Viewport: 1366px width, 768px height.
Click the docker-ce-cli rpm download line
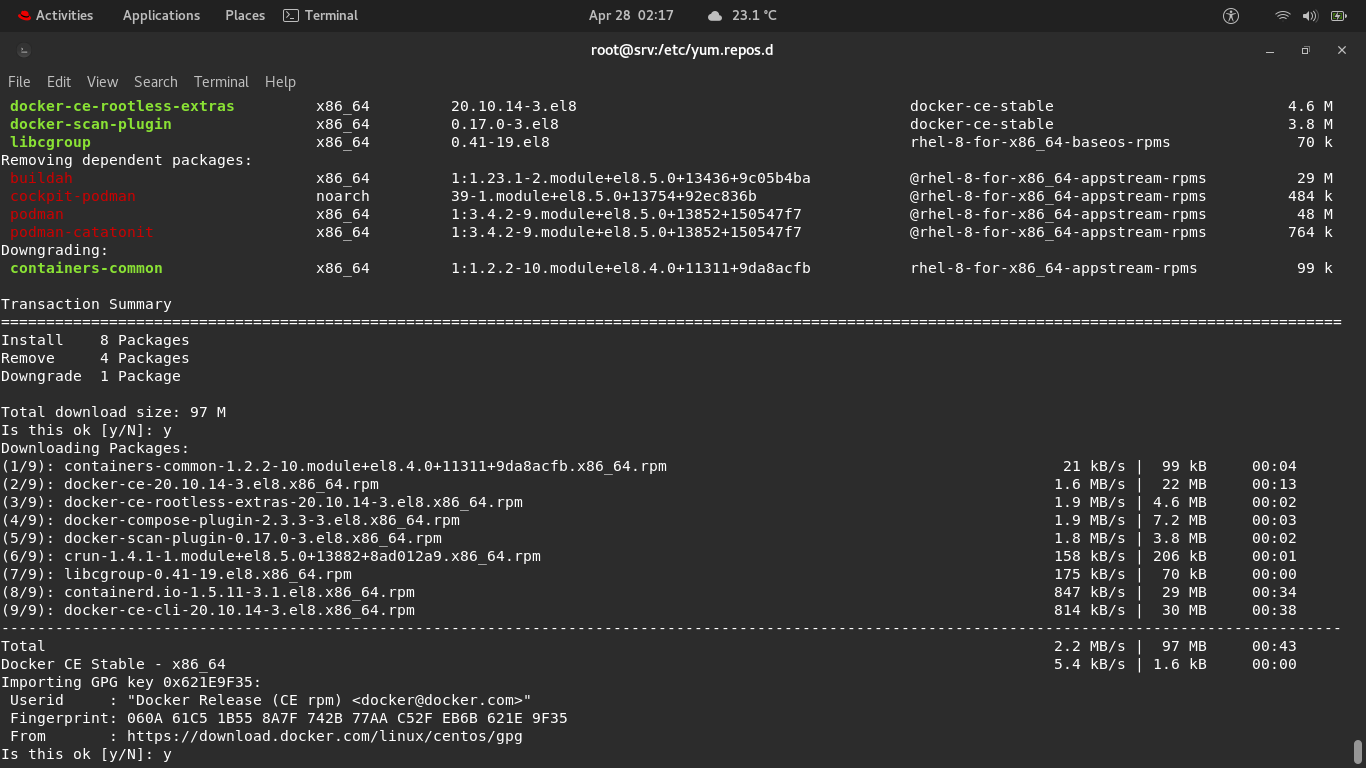tap(649, 610)
